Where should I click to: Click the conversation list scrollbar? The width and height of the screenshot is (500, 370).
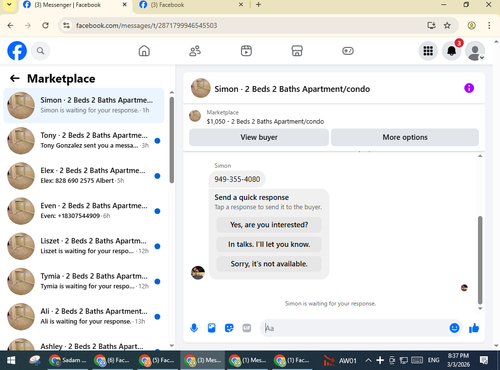(x=172, y=140)
